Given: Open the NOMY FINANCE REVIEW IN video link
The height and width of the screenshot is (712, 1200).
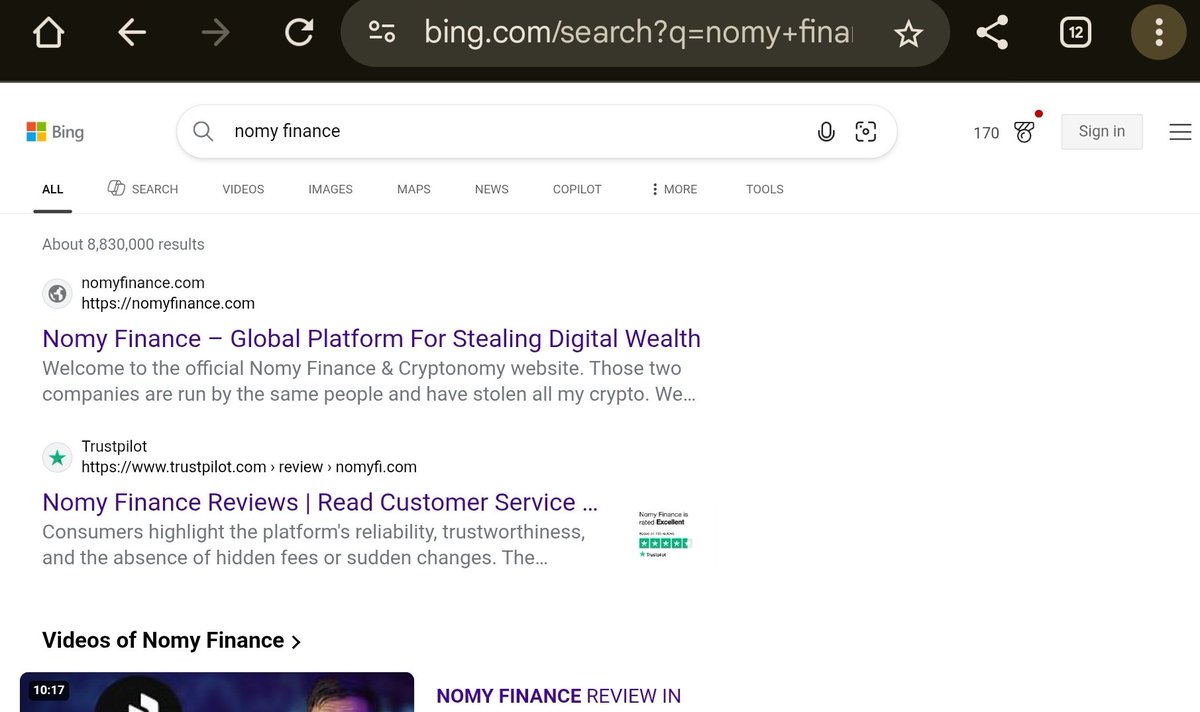Looking at the screenshot, I should click(x=559, y=696).
